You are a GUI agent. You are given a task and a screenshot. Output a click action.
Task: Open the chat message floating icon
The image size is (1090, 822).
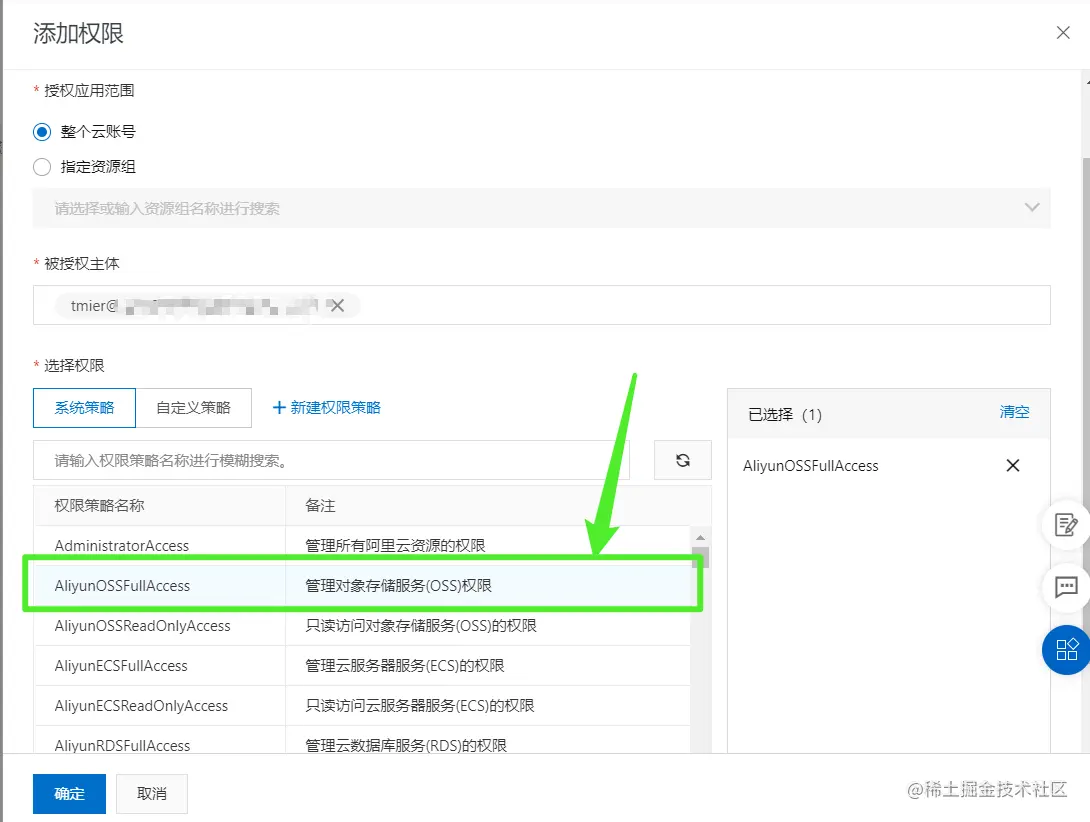[x=1066, y=588]
